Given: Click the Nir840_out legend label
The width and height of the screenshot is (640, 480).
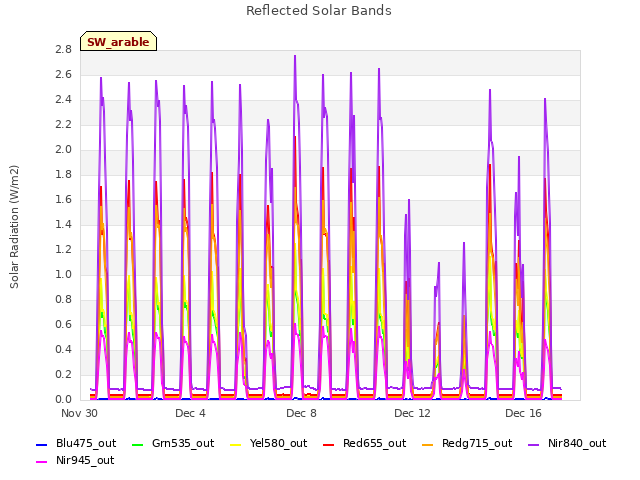Looking at the screenshot, I should coord(577,443).
